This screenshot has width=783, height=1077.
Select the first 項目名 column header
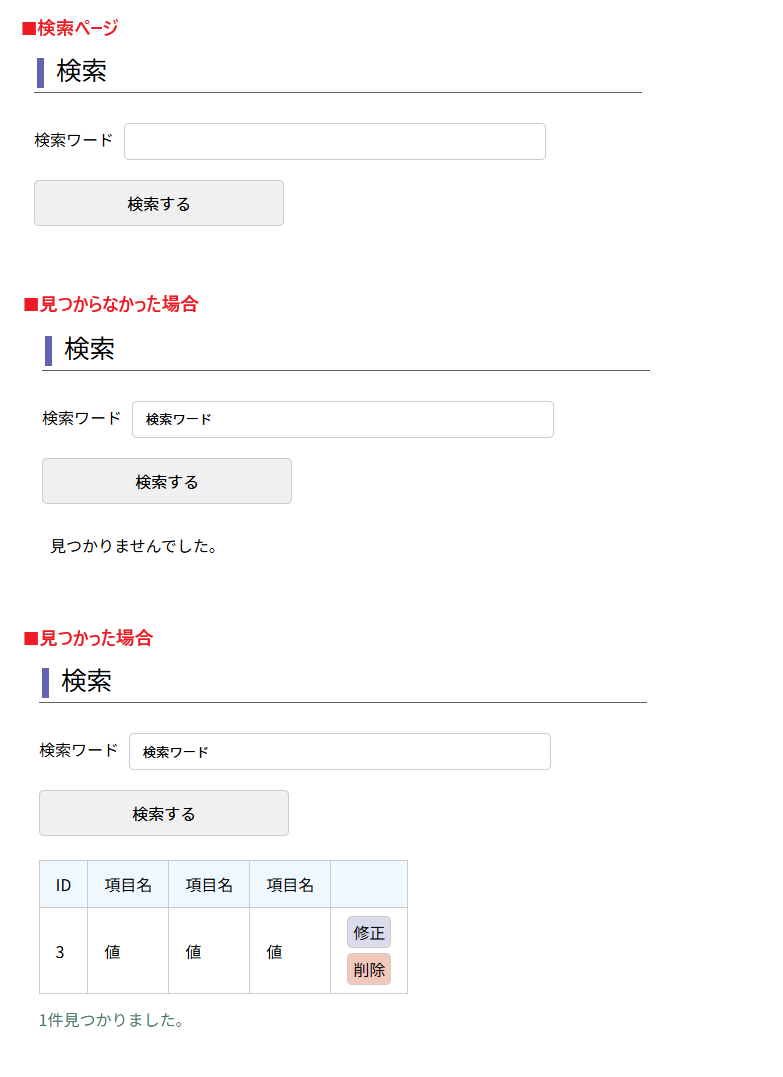tap(128, 885)
